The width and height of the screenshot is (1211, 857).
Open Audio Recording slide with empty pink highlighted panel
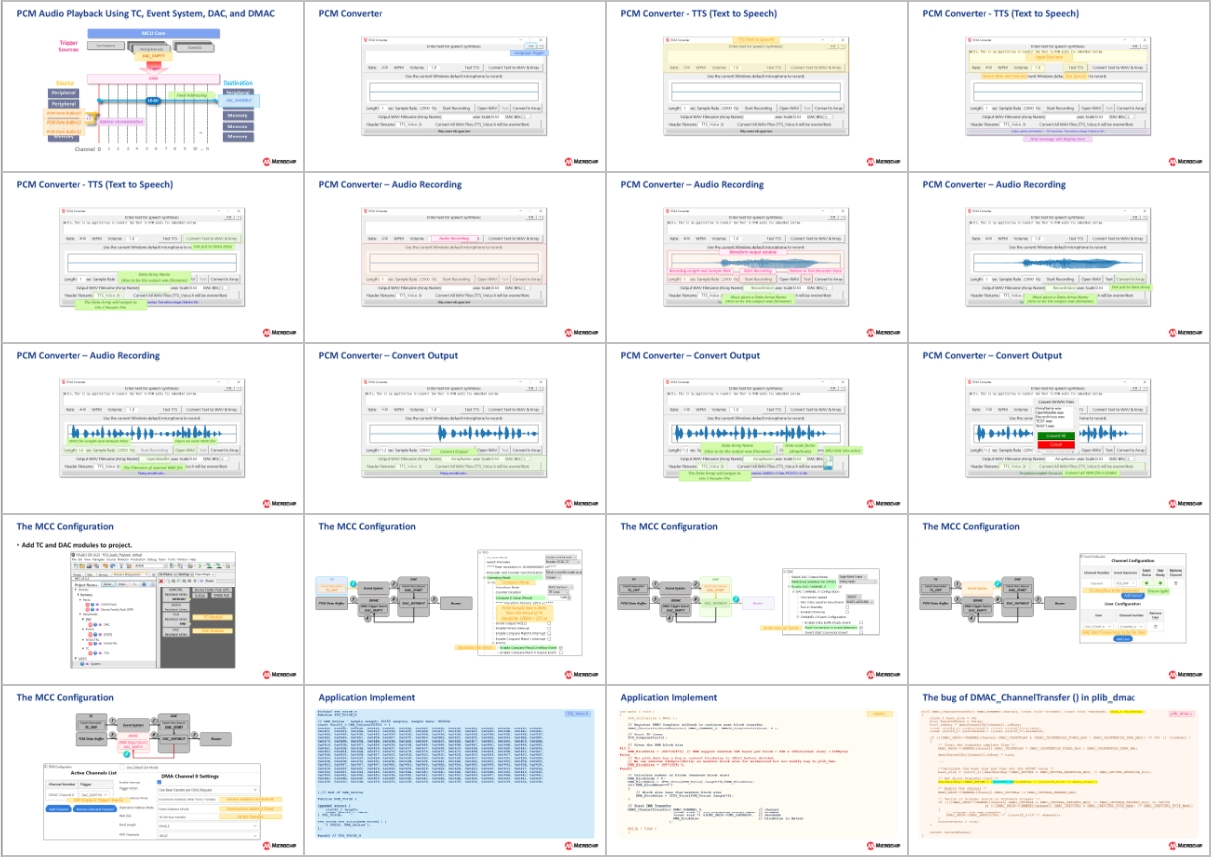point(454,258)
